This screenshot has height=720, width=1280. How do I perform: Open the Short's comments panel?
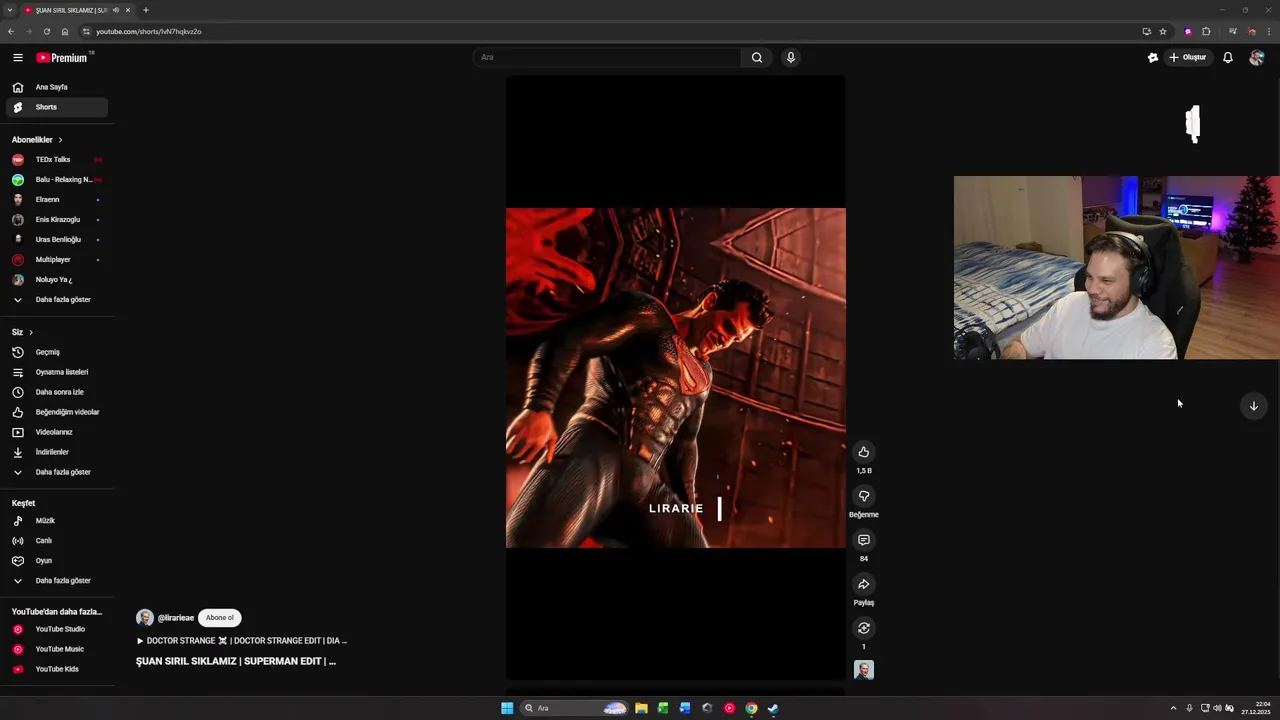[864, 540]
